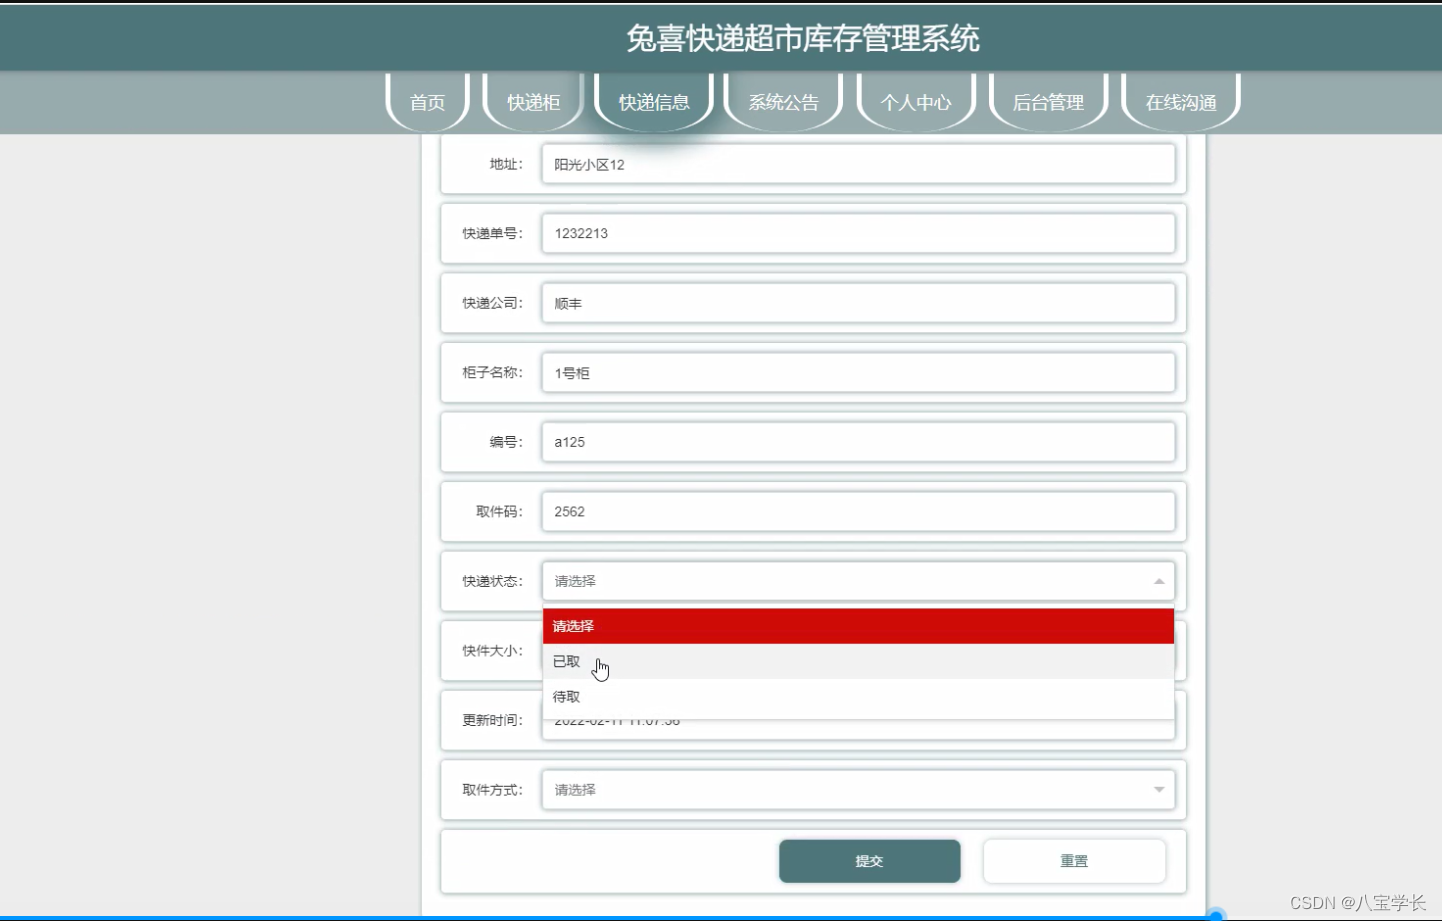
Task: Open the 系统公告 announcements page
Action: click(783, 101)
